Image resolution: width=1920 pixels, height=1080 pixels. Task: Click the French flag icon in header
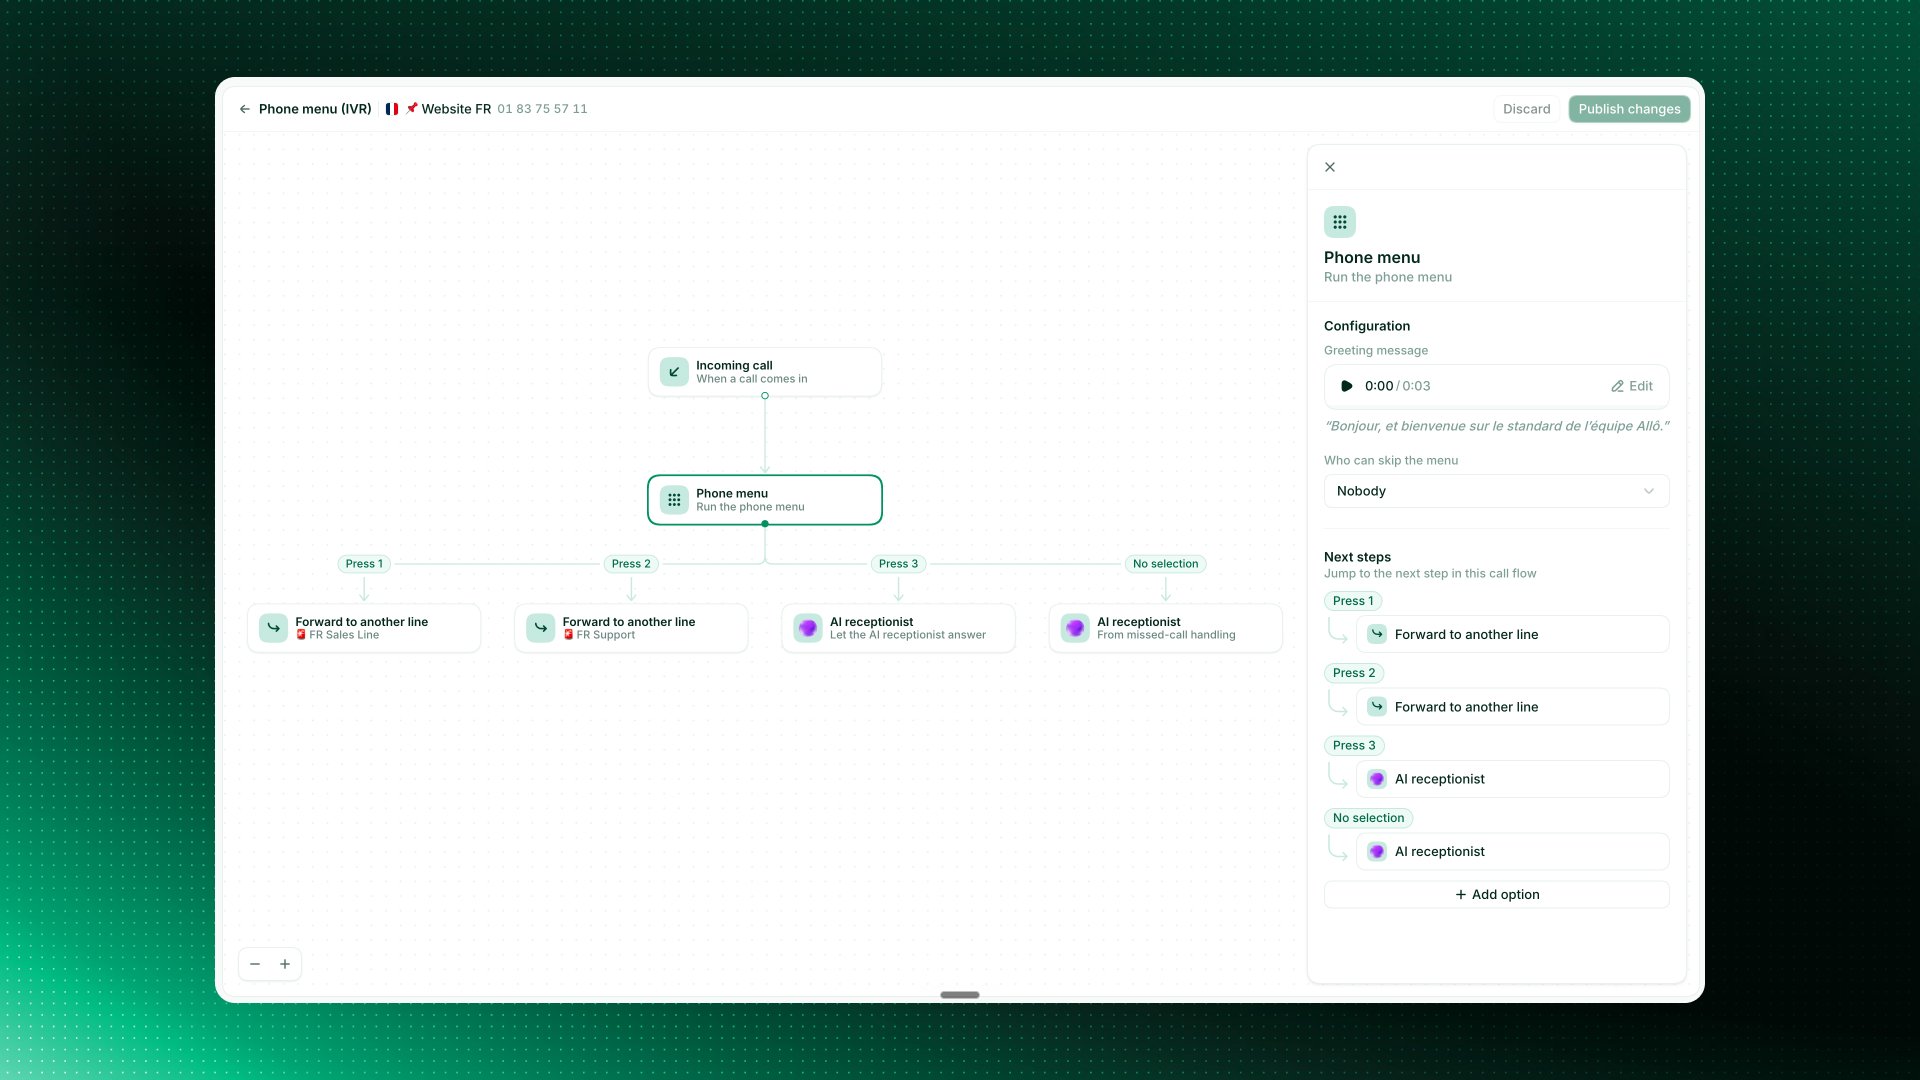pyautogui.click(x=392, y=109)
